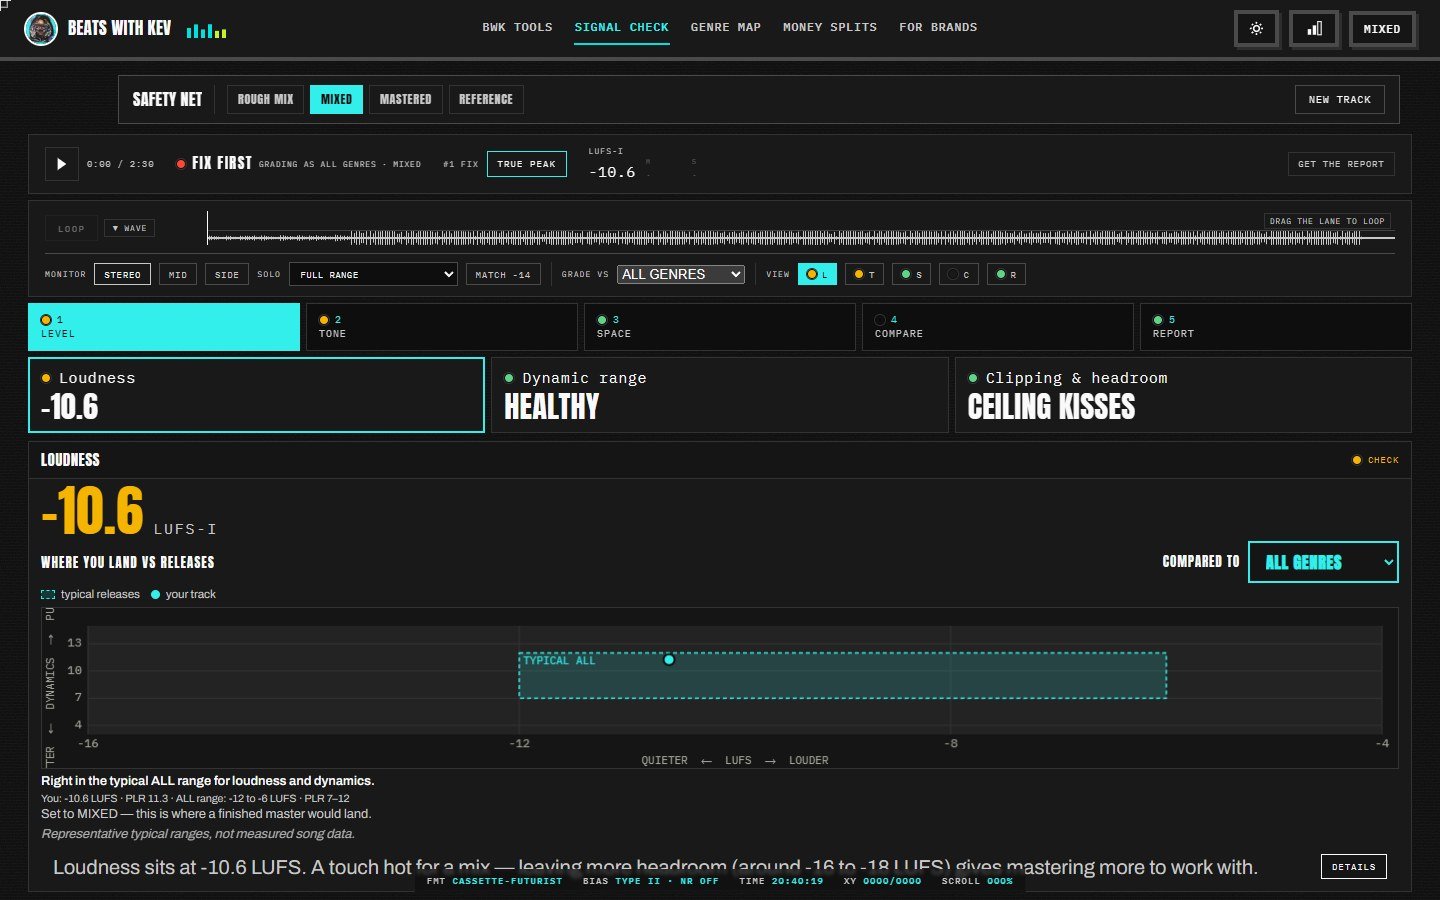Image resolution: width=1440 pixels, height=900 pixels.
Task: Expand the Wave view dropdown
Action: pos(129,228)
